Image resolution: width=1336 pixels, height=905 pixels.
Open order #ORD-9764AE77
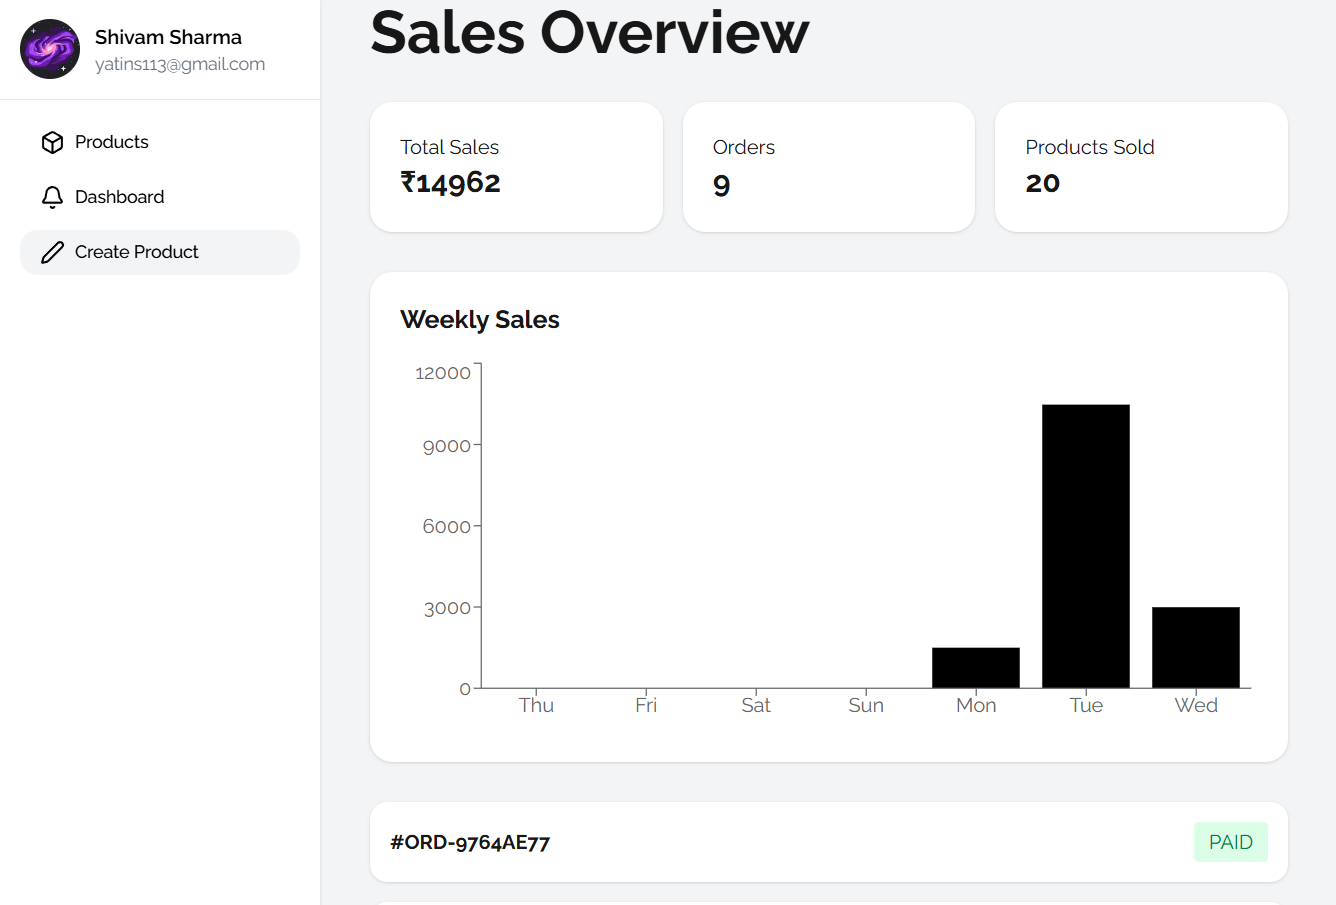click(x=470, y=842)
